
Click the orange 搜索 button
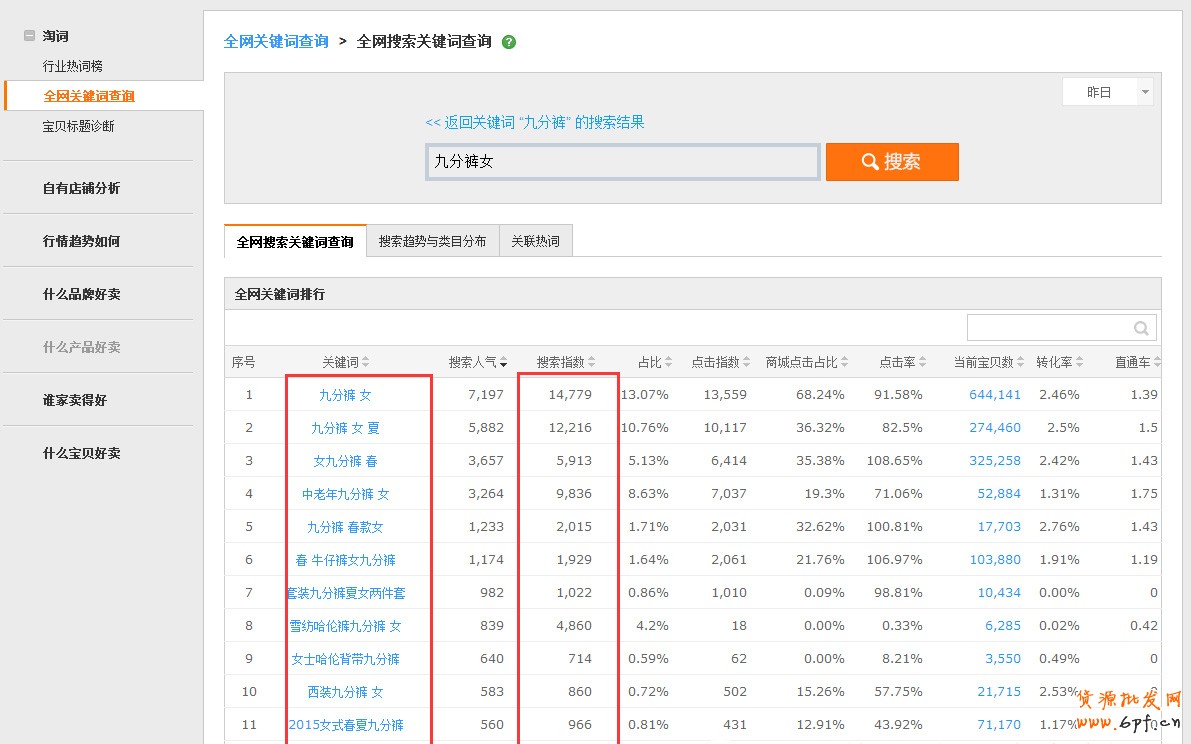pyautogui.click(x=891, y=161)
